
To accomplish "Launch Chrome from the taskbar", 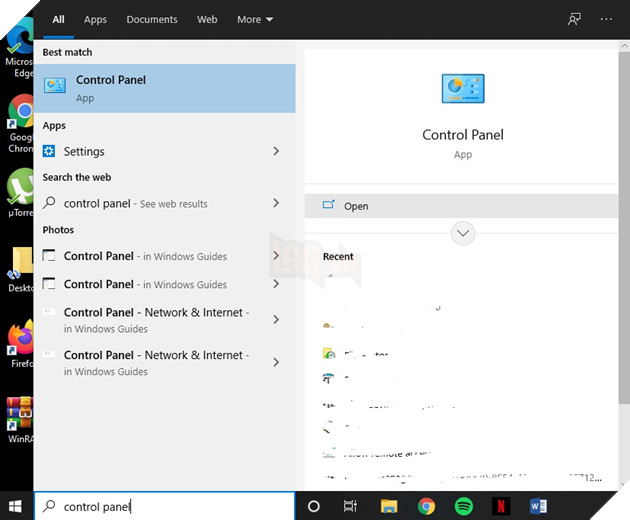I will (x=426, y=506).
